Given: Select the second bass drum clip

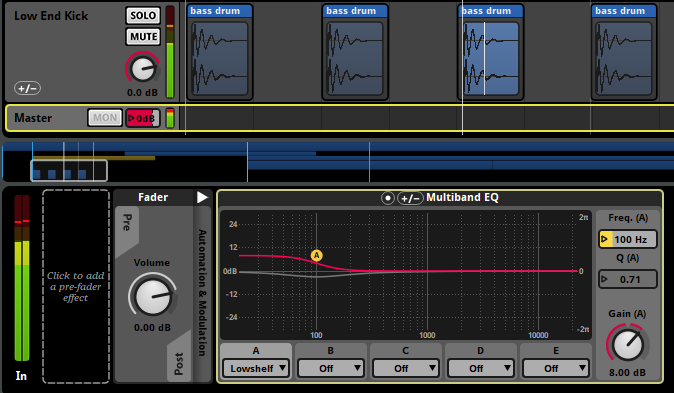Looking at the screenshot, I should [355, 52].
